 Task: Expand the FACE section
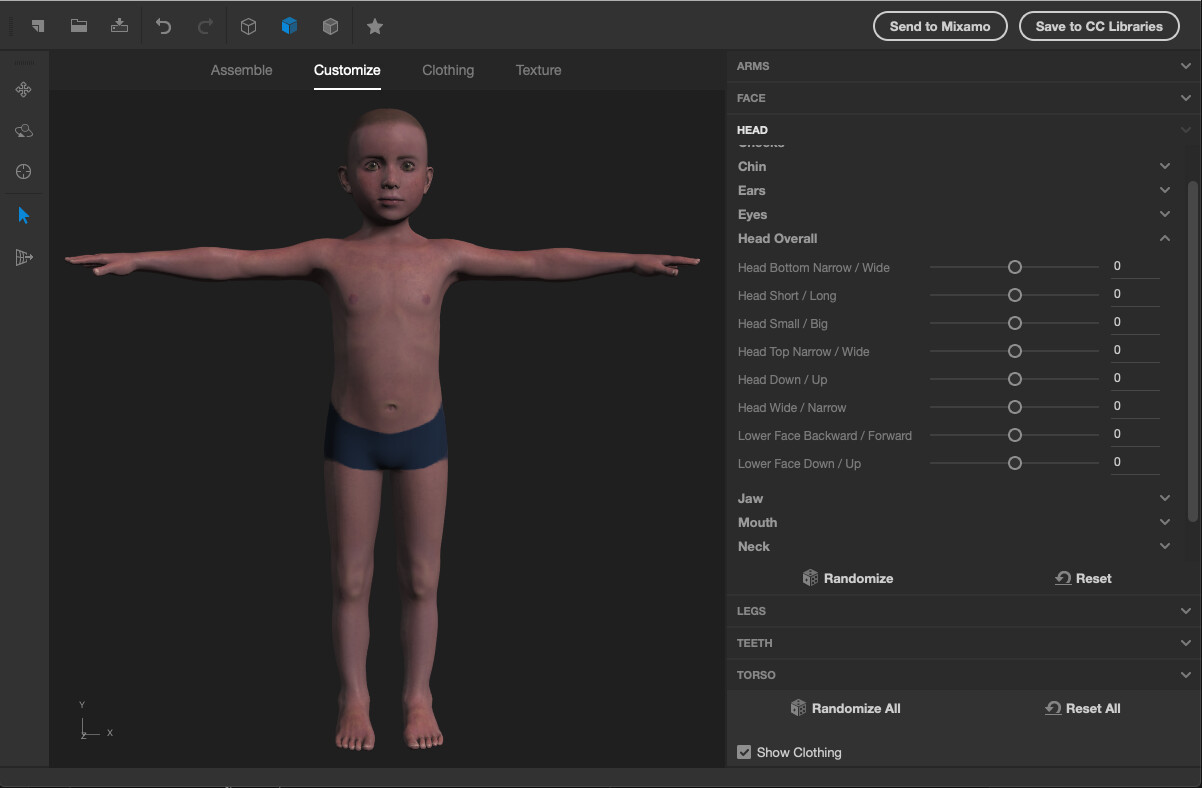point(964,98)
